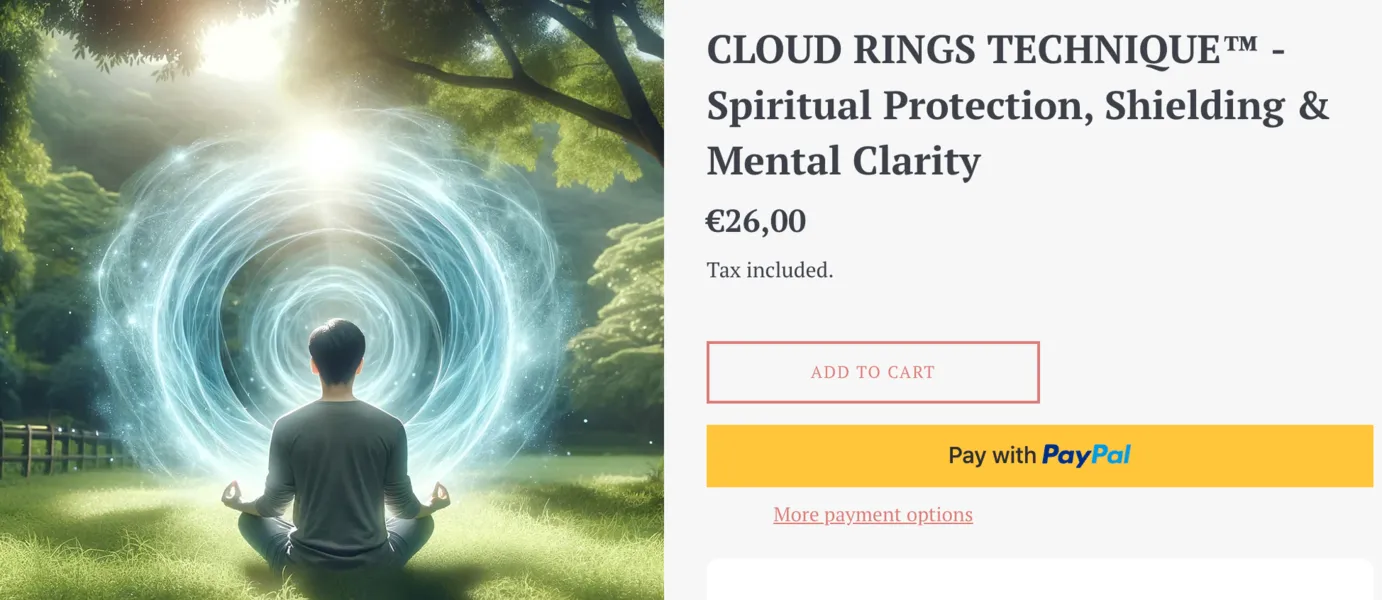Click the words Spiritual Protection in title
Image resolution: width=1382 pixels, height=600 pixels.
click(895, 106)
